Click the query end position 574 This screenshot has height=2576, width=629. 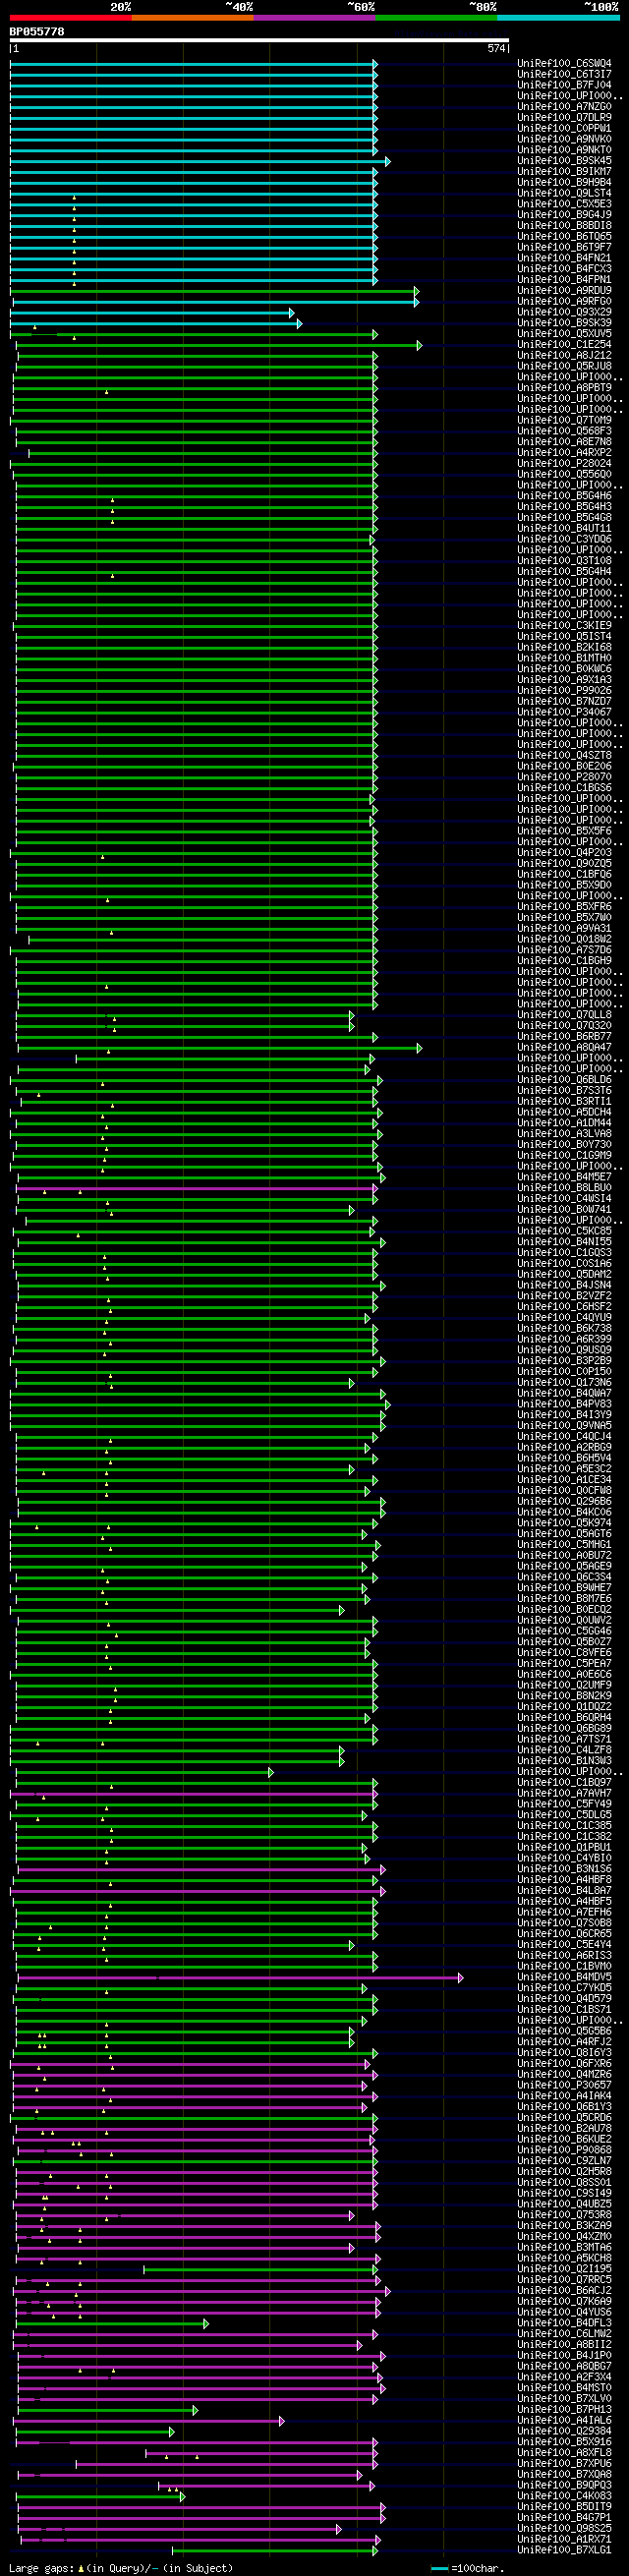496,49
